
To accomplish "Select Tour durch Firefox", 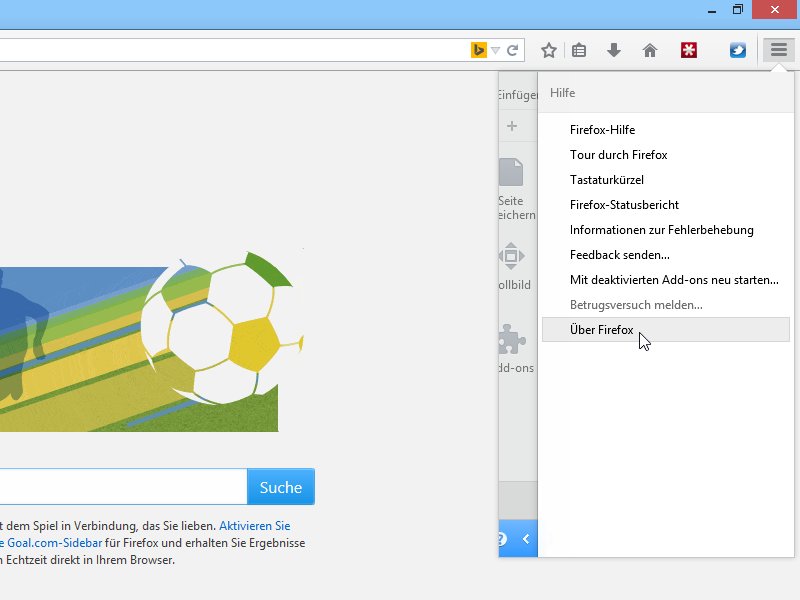I will [x=666, y=155].
